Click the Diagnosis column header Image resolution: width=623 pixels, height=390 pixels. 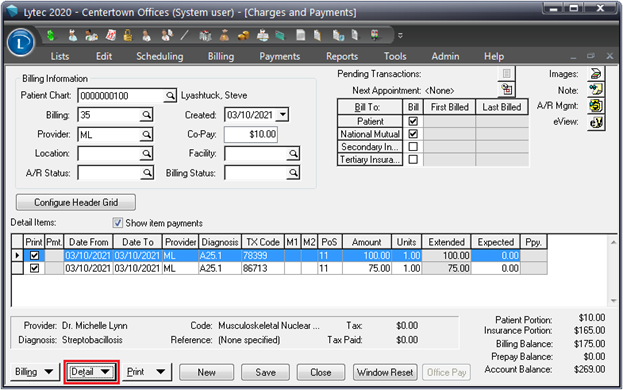tap(220, 242)
